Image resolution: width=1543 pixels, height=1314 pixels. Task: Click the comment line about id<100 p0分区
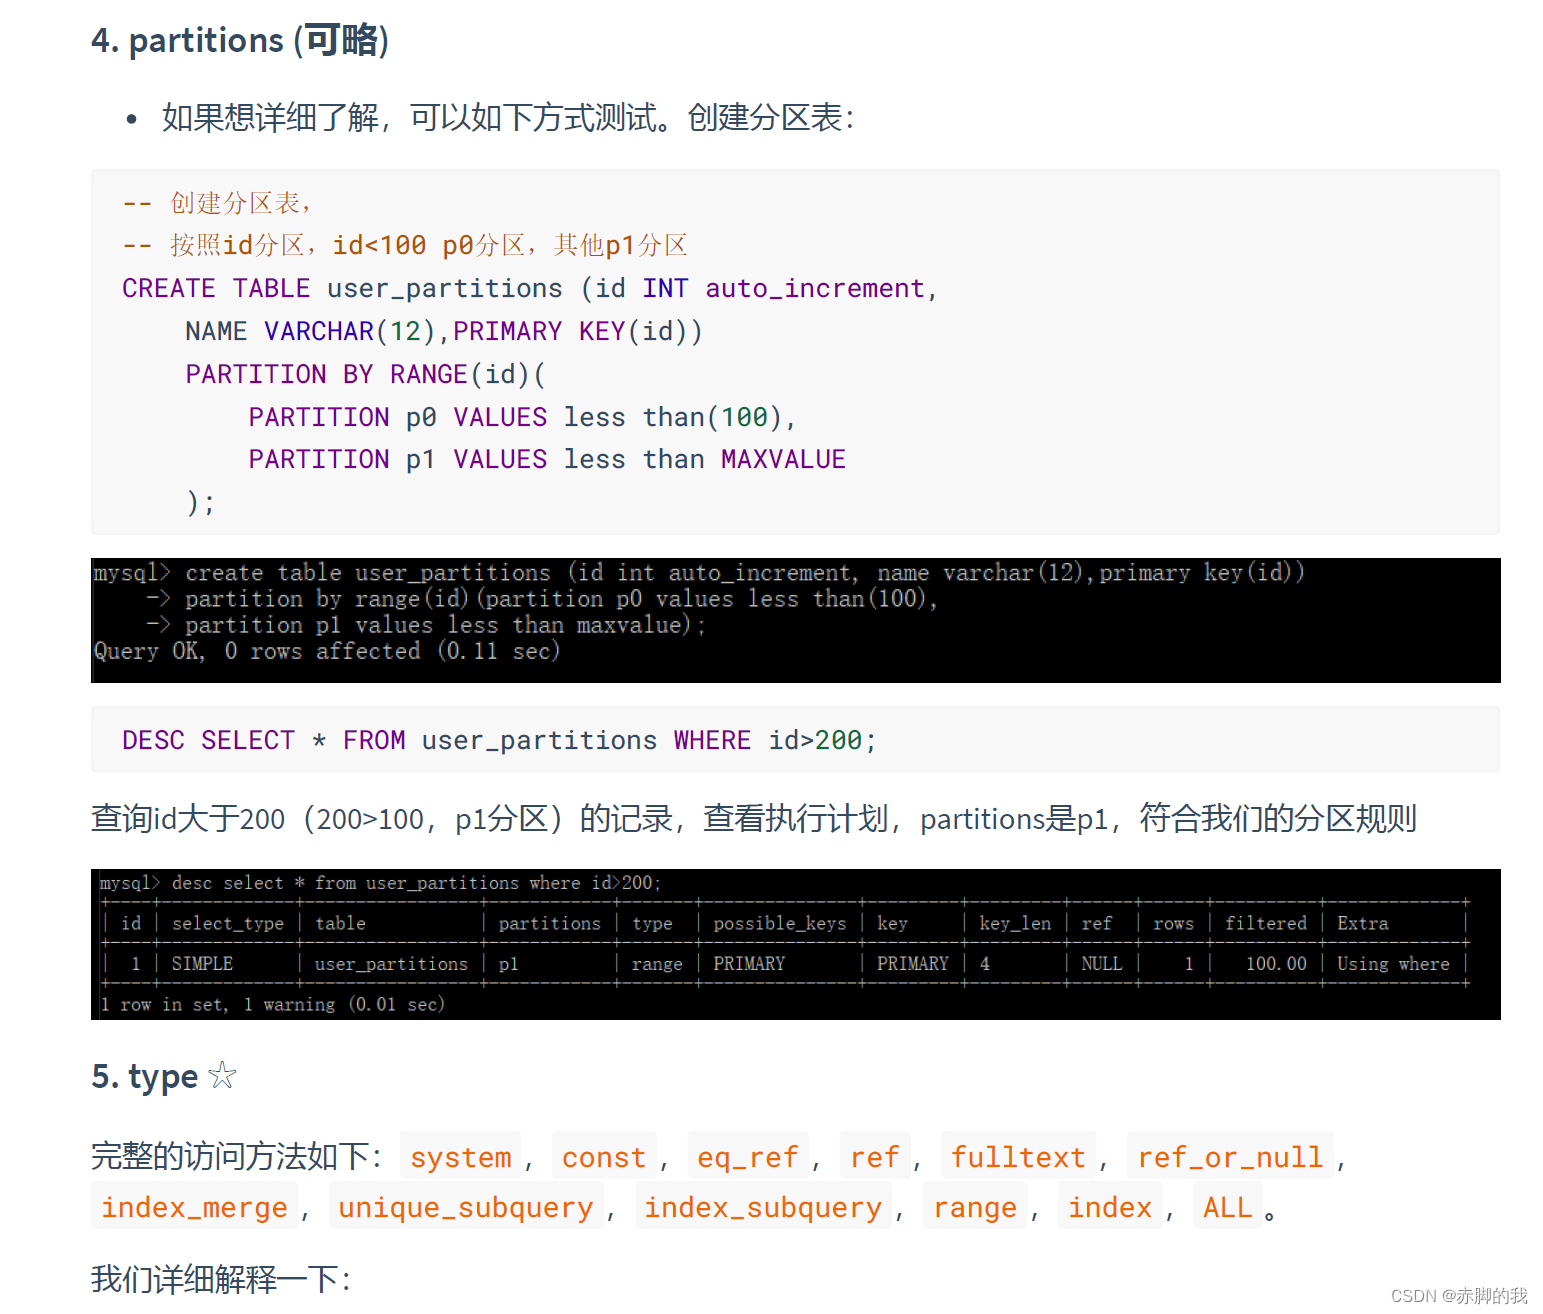coord(405,245)
